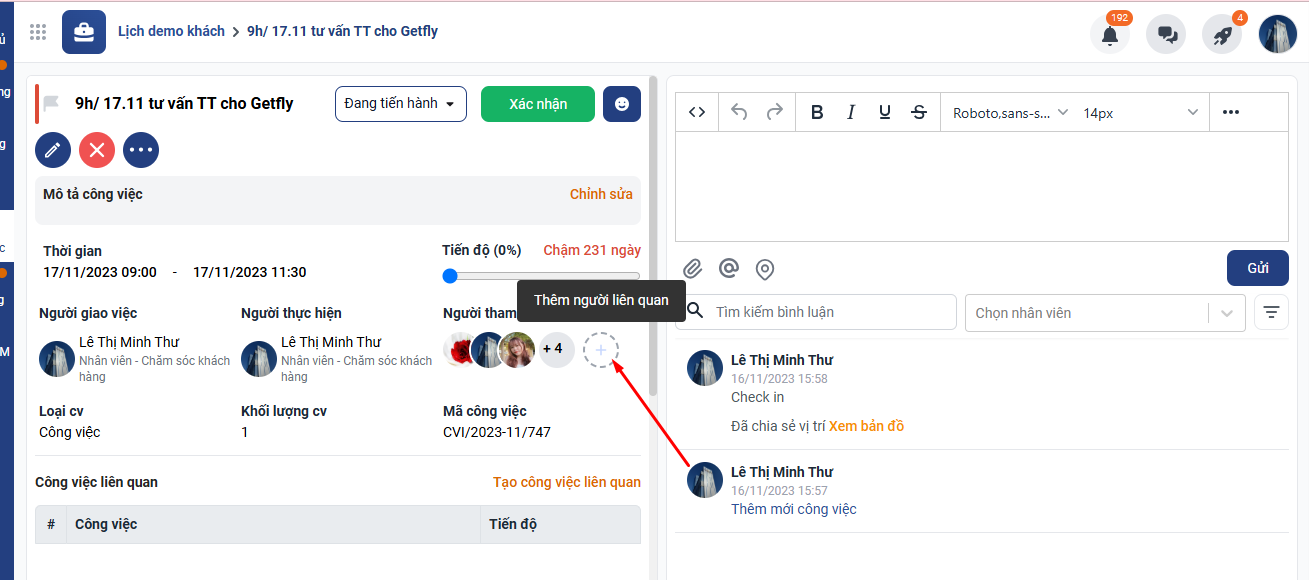Screen dimensions: 1309x580
Task: Click the rocket icon in header
Action: point(1222,34)
